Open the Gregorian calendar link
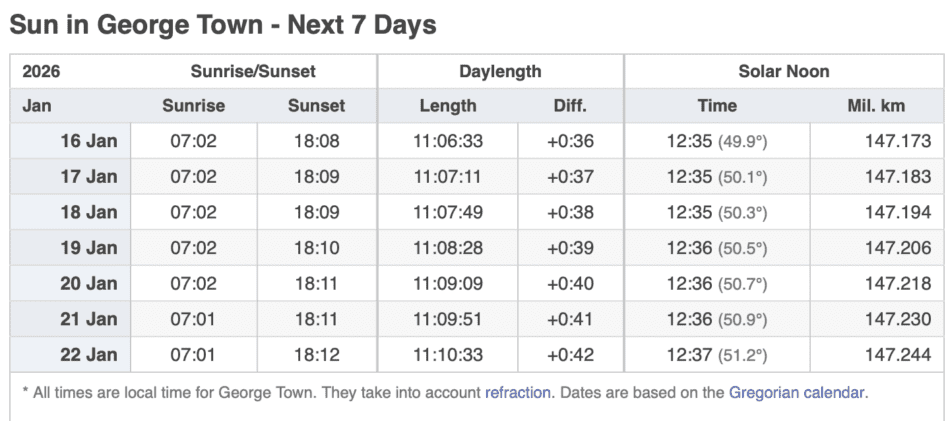The image size is (950, 421). 796,392
